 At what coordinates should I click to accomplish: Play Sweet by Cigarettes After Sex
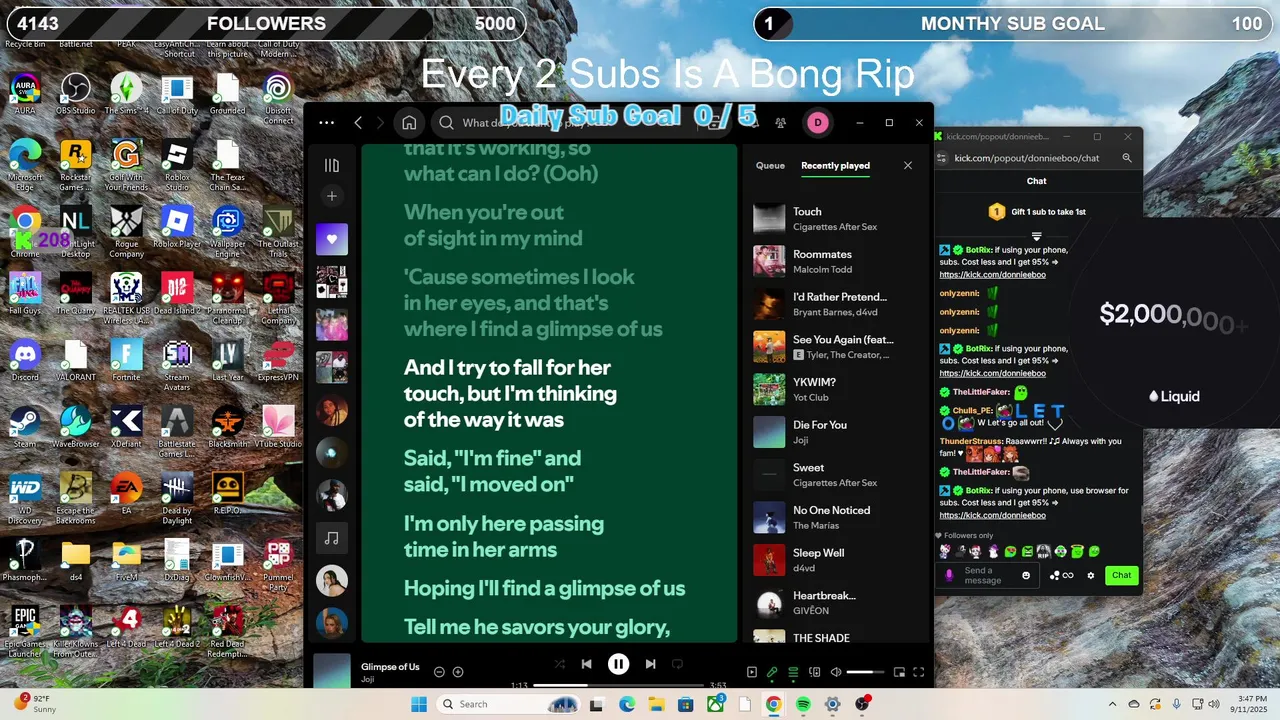tap(838, 475)
